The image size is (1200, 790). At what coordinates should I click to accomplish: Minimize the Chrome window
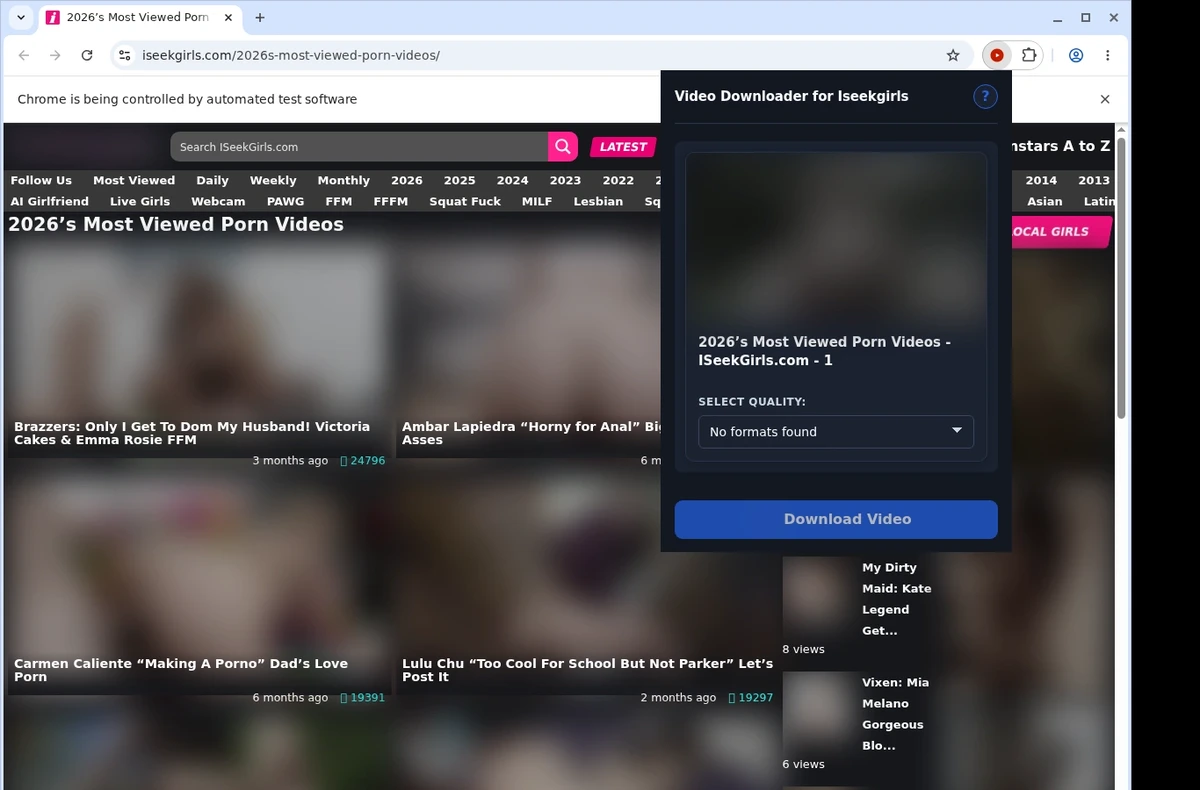1058,18
